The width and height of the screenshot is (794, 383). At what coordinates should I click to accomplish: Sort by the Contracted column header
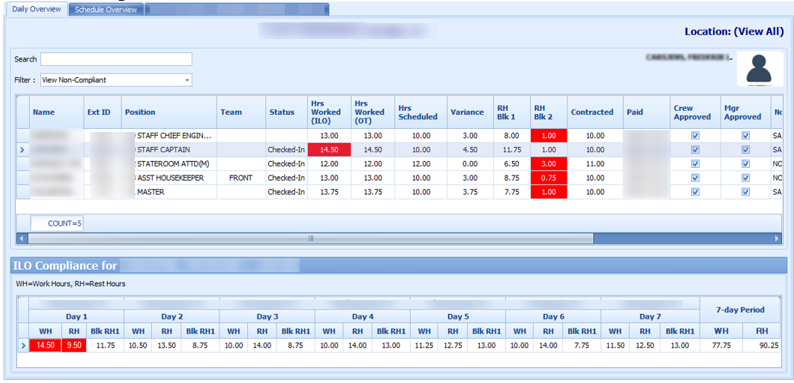[595, 112]
